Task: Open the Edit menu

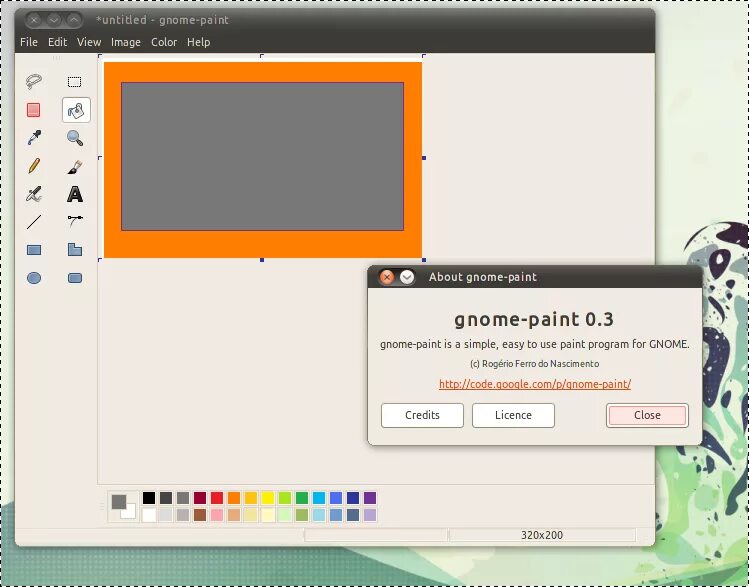Action: [57, 42]
